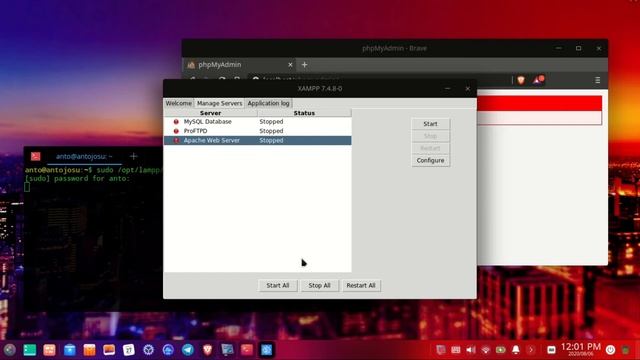
Task: Click the Stopped status for Apache Web Server
Action: (271, 140)
